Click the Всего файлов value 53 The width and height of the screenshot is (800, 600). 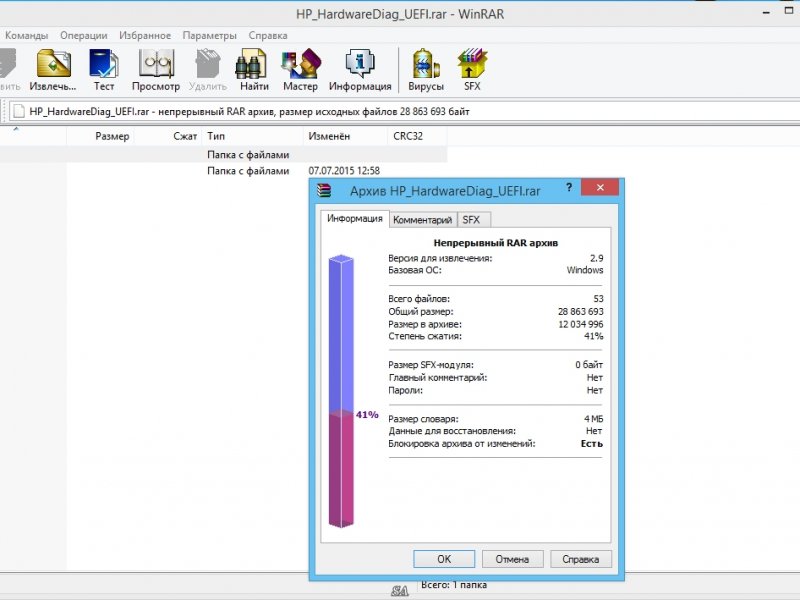tap(598, 299)
